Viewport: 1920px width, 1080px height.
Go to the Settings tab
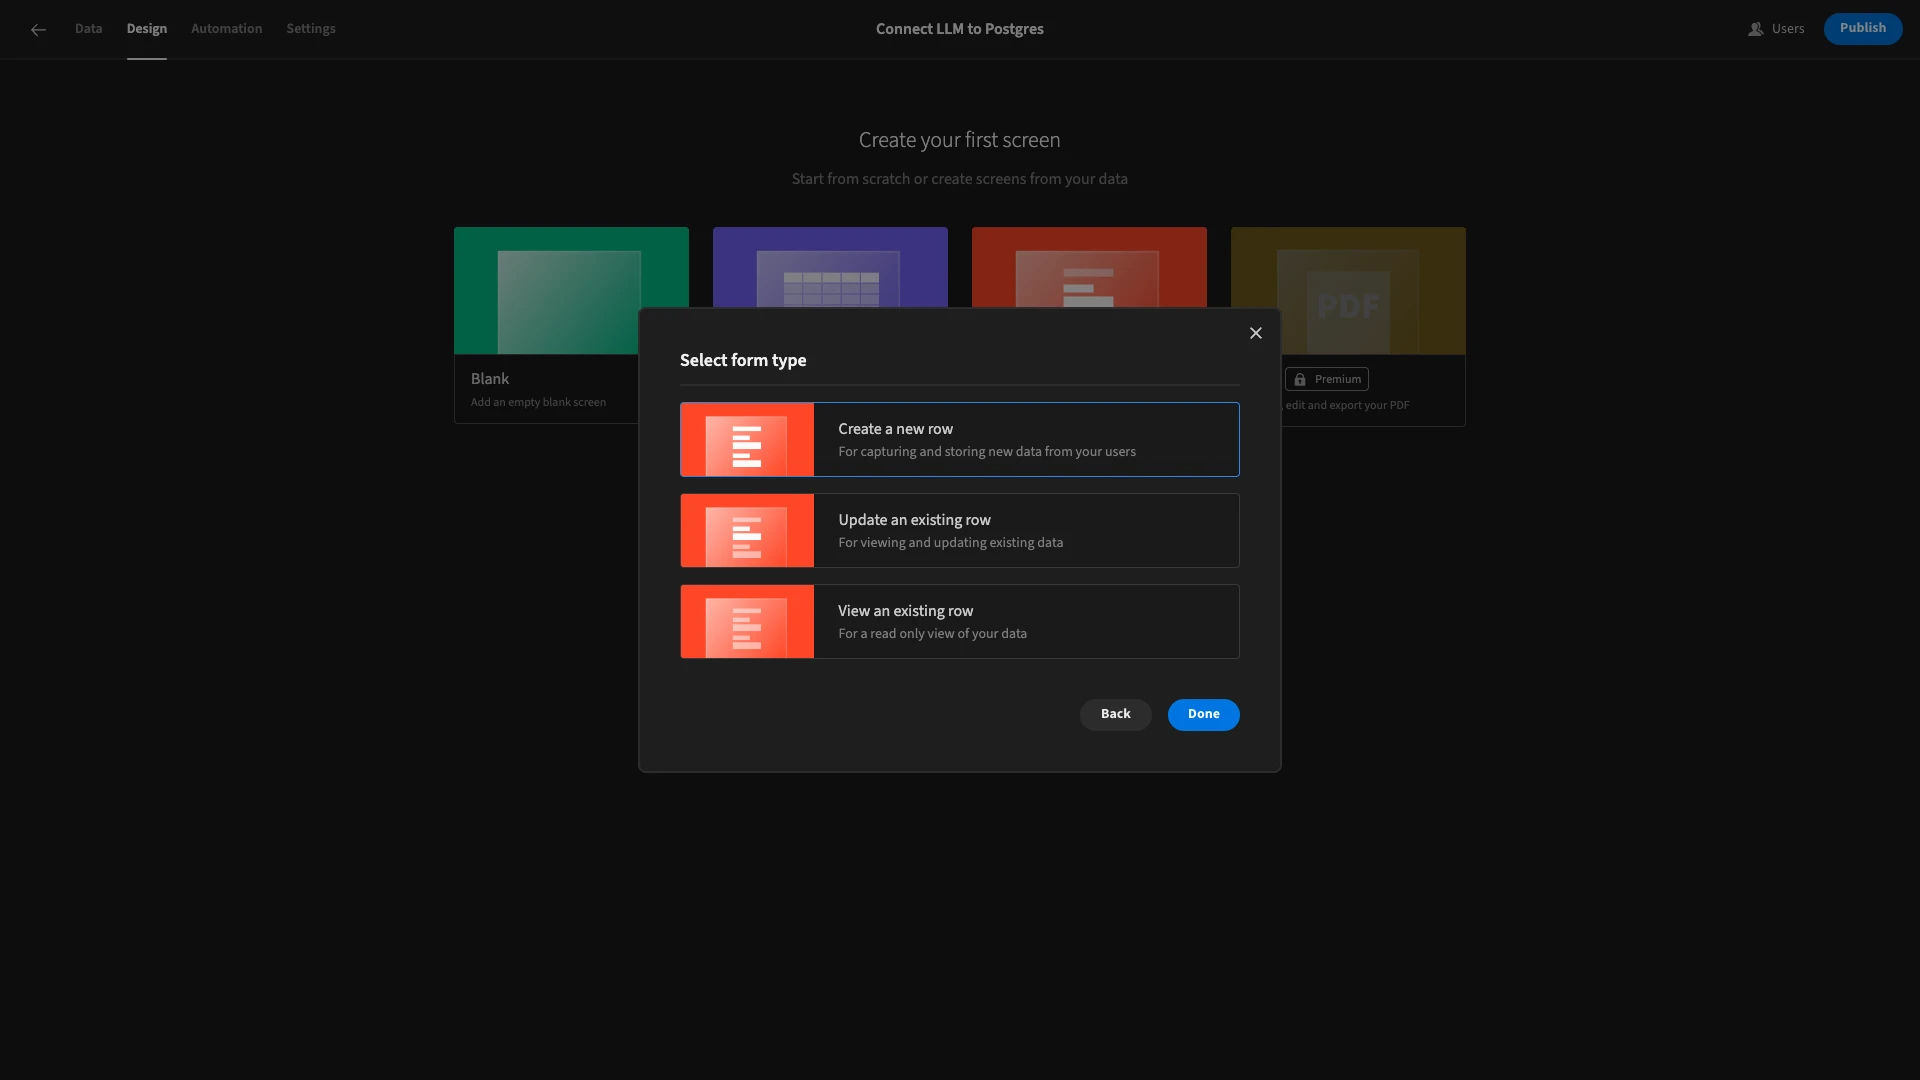tap(311, 29)
